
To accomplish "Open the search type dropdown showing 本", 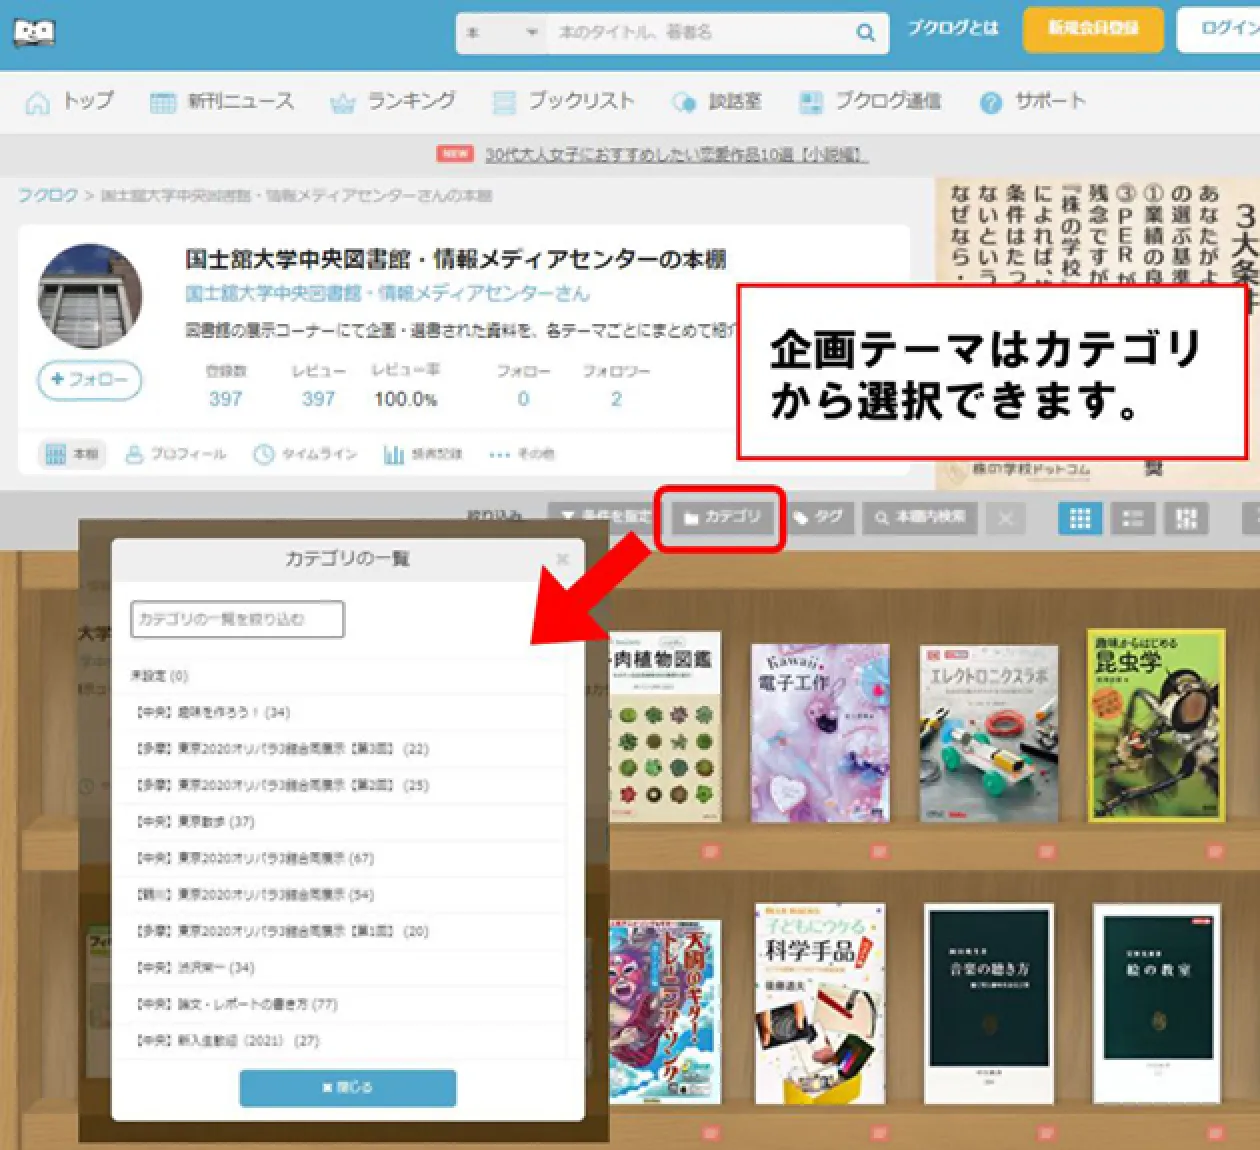I will tap(502, 33).
